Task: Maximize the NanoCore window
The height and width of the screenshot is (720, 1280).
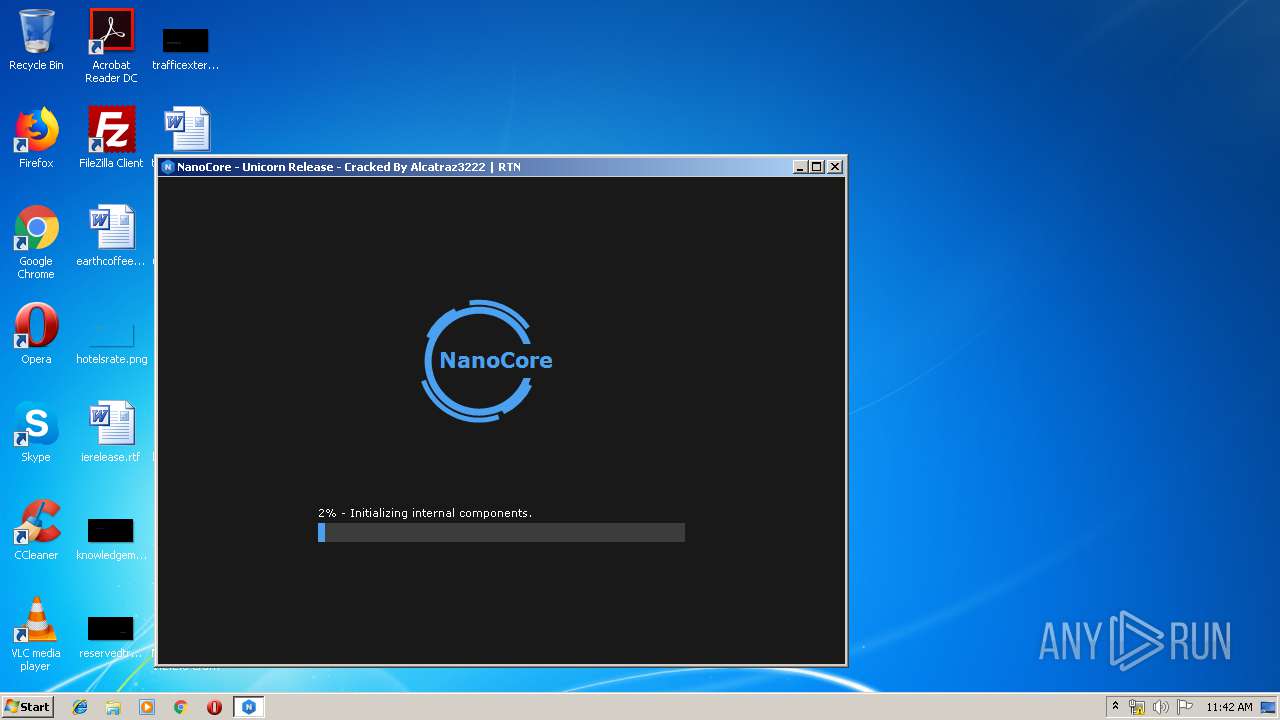Action: [817, 167]
